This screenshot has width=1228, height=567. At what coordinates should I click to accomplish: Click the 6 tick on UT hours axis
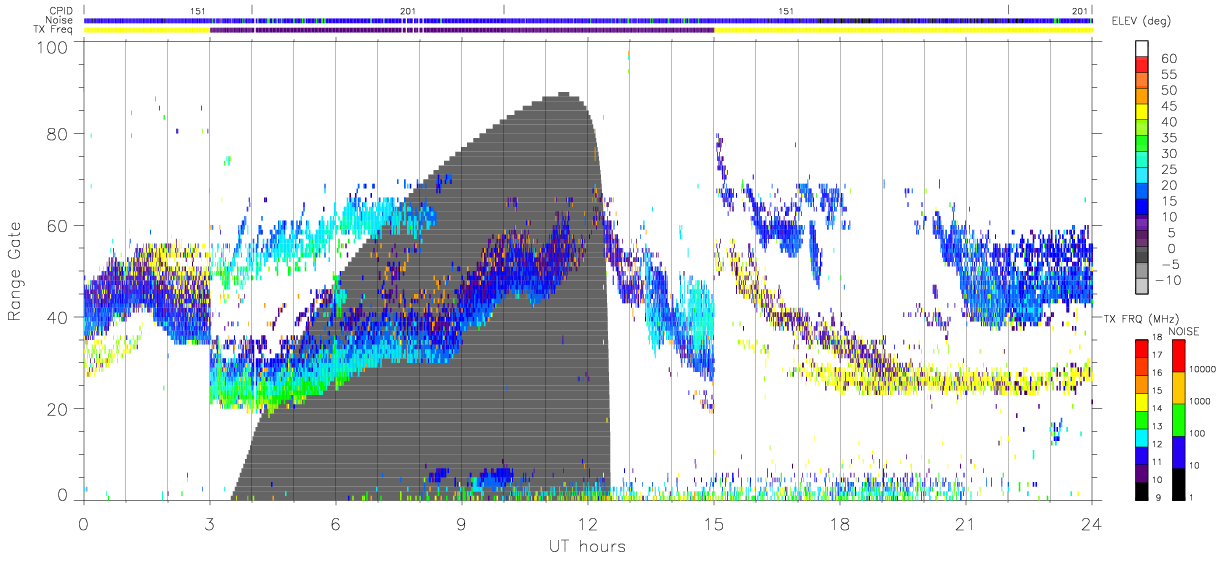pyautogui.click(x=336, y=524)
